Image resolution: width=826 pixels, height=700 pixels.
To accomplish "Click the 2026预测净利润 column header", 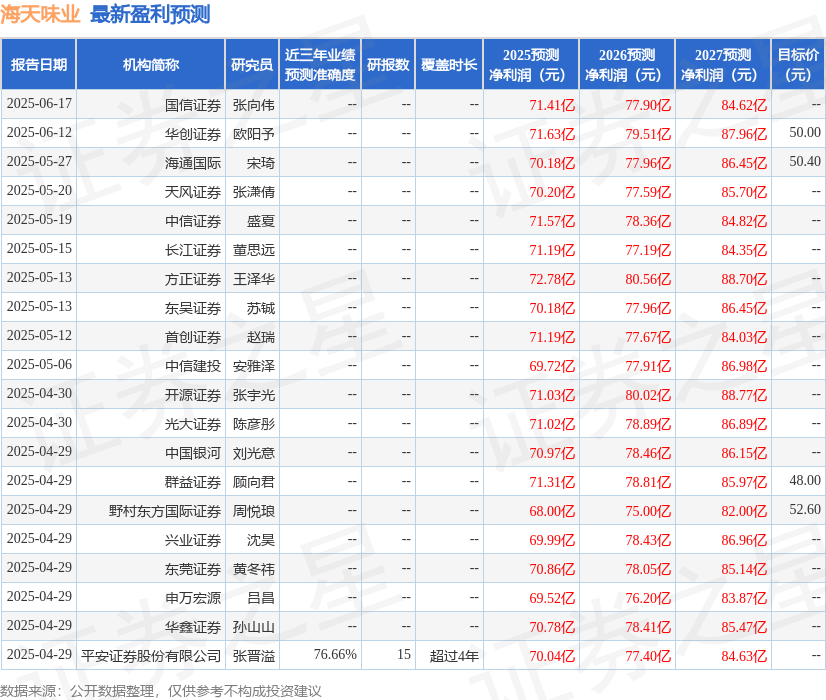I will pyautogui.click(x=627, y=64).
